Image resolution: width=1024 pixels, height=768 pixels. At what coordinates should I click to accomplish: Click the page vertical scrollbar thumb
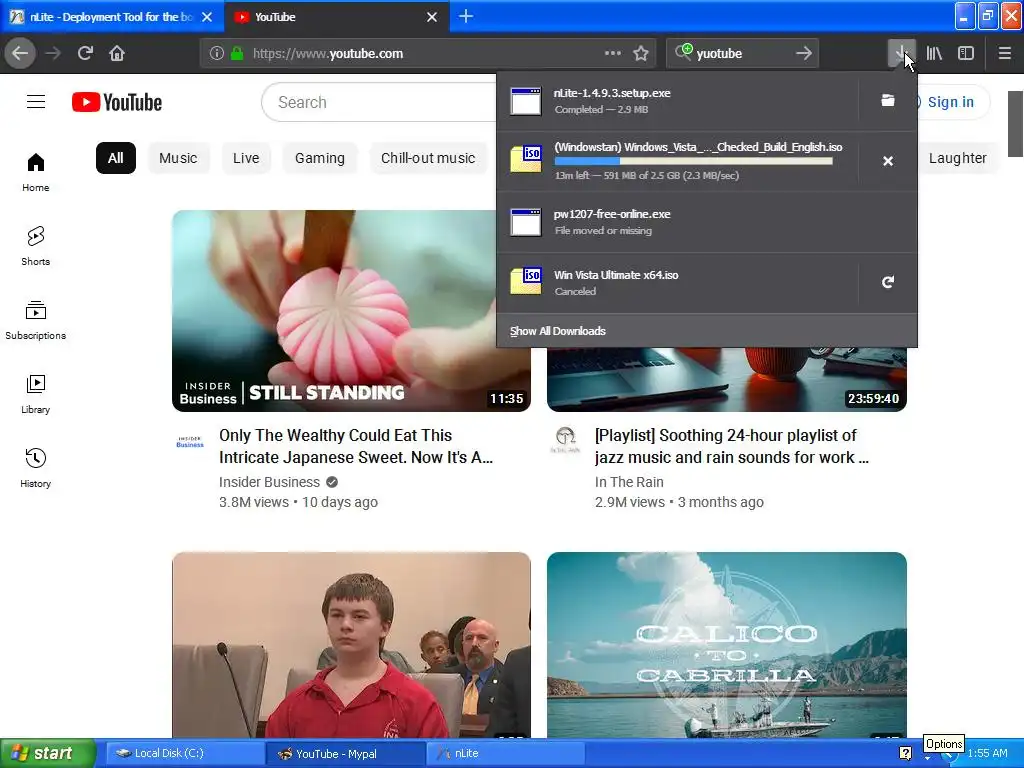coord(1016,124)
